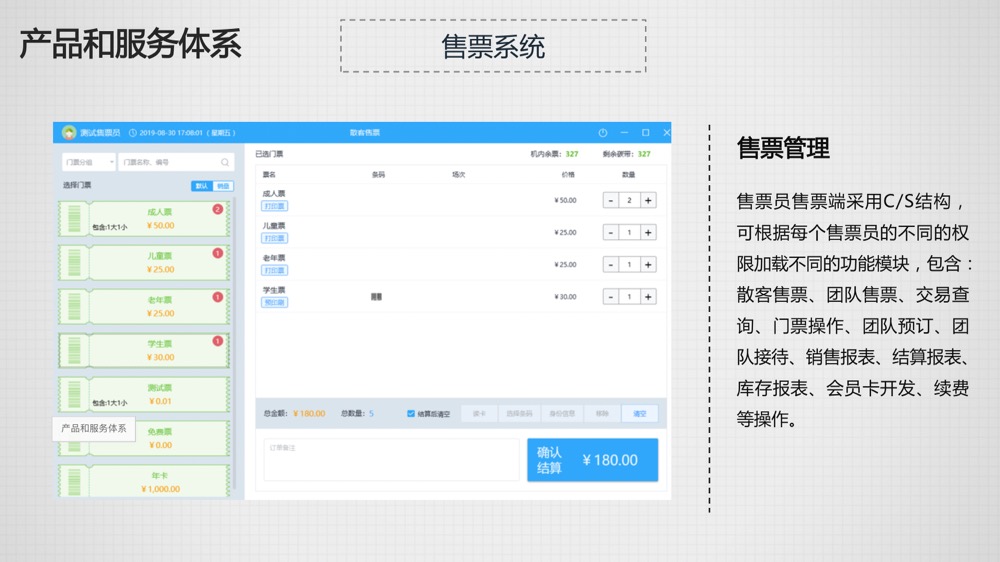Select the 老年票 ¥25.00 ticket card
The width and height of the screenshot is (1000, 562).
(x=144, y=307)
